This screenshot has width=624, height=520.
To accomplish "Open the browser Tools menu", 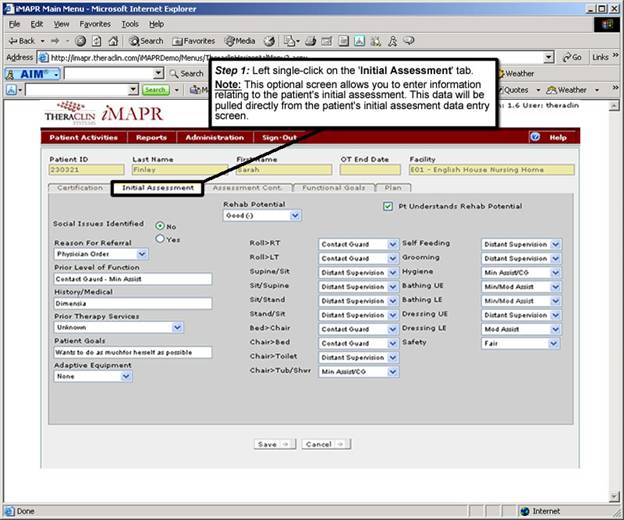I will click(130, 24).
